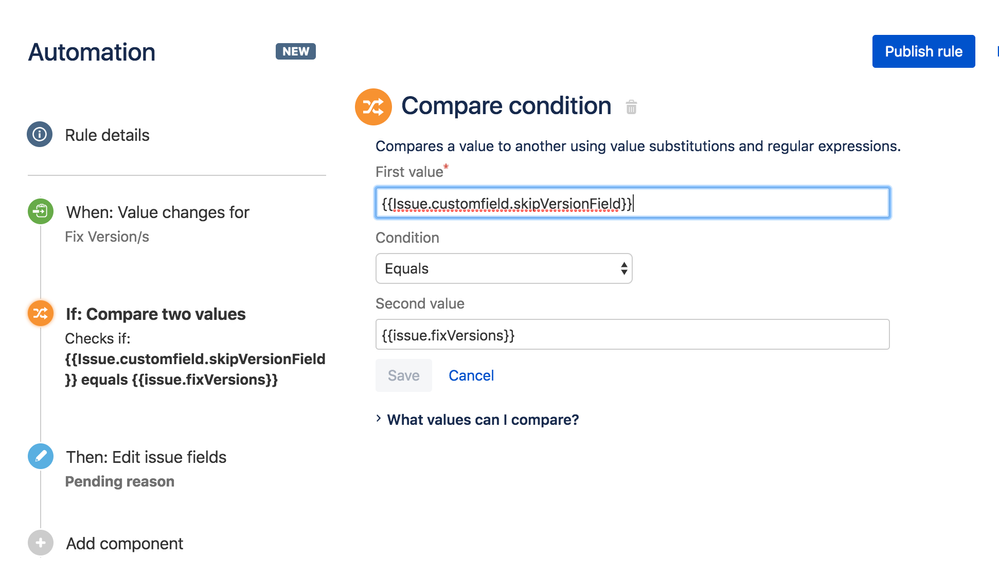The image size is (999, 577).
Task: Click the chevron beside 'What values can I compare?'
Action: [379, 420]
